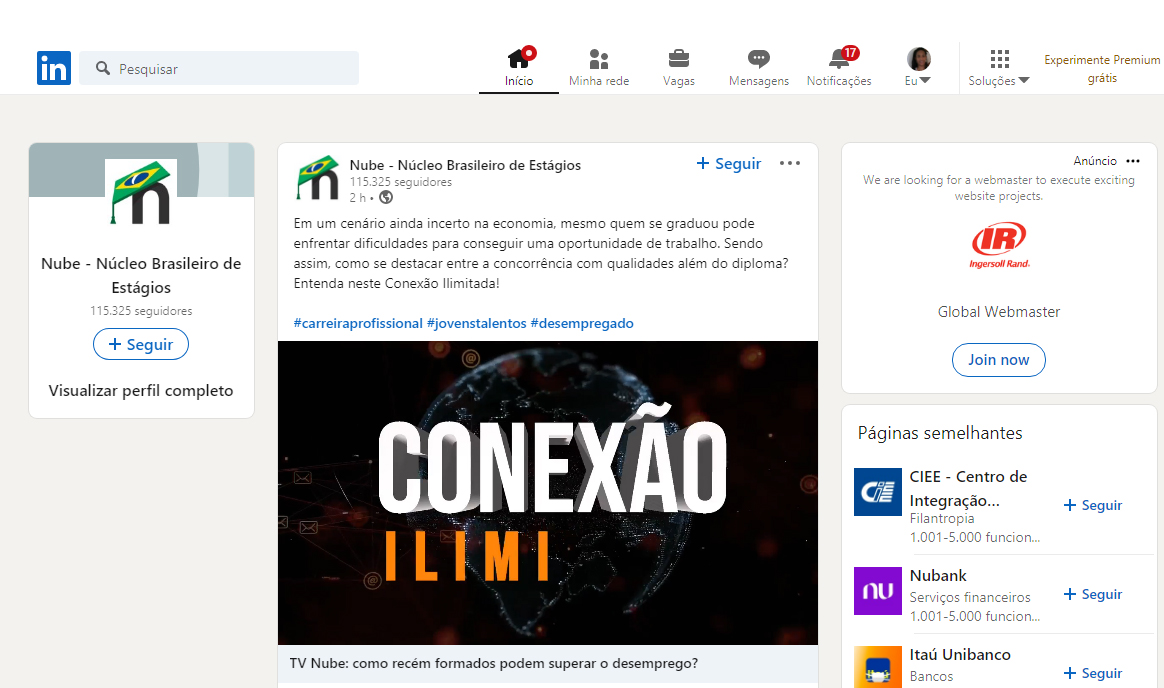Open the post options three-dots menu
Image resolution: width=1164 pixels, height=688 pixels.
pyautogui.click(x=790, y=163)
